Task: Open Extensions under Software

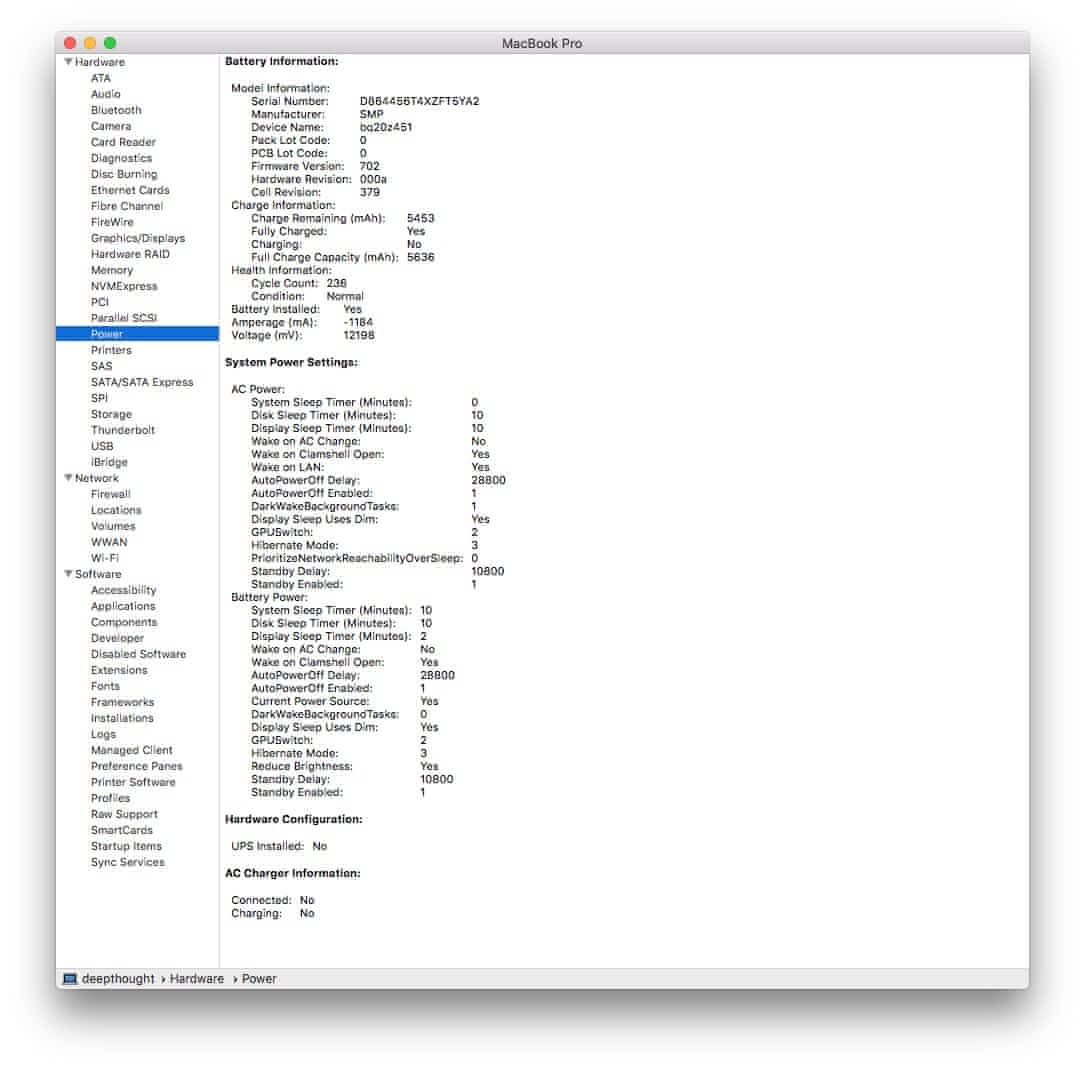Action: click(119, 670)
